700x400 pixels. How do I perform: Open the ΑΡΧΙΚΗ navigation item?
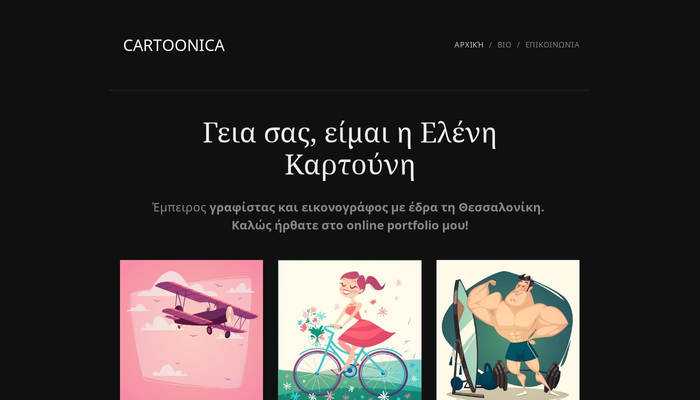click(469, 45)
